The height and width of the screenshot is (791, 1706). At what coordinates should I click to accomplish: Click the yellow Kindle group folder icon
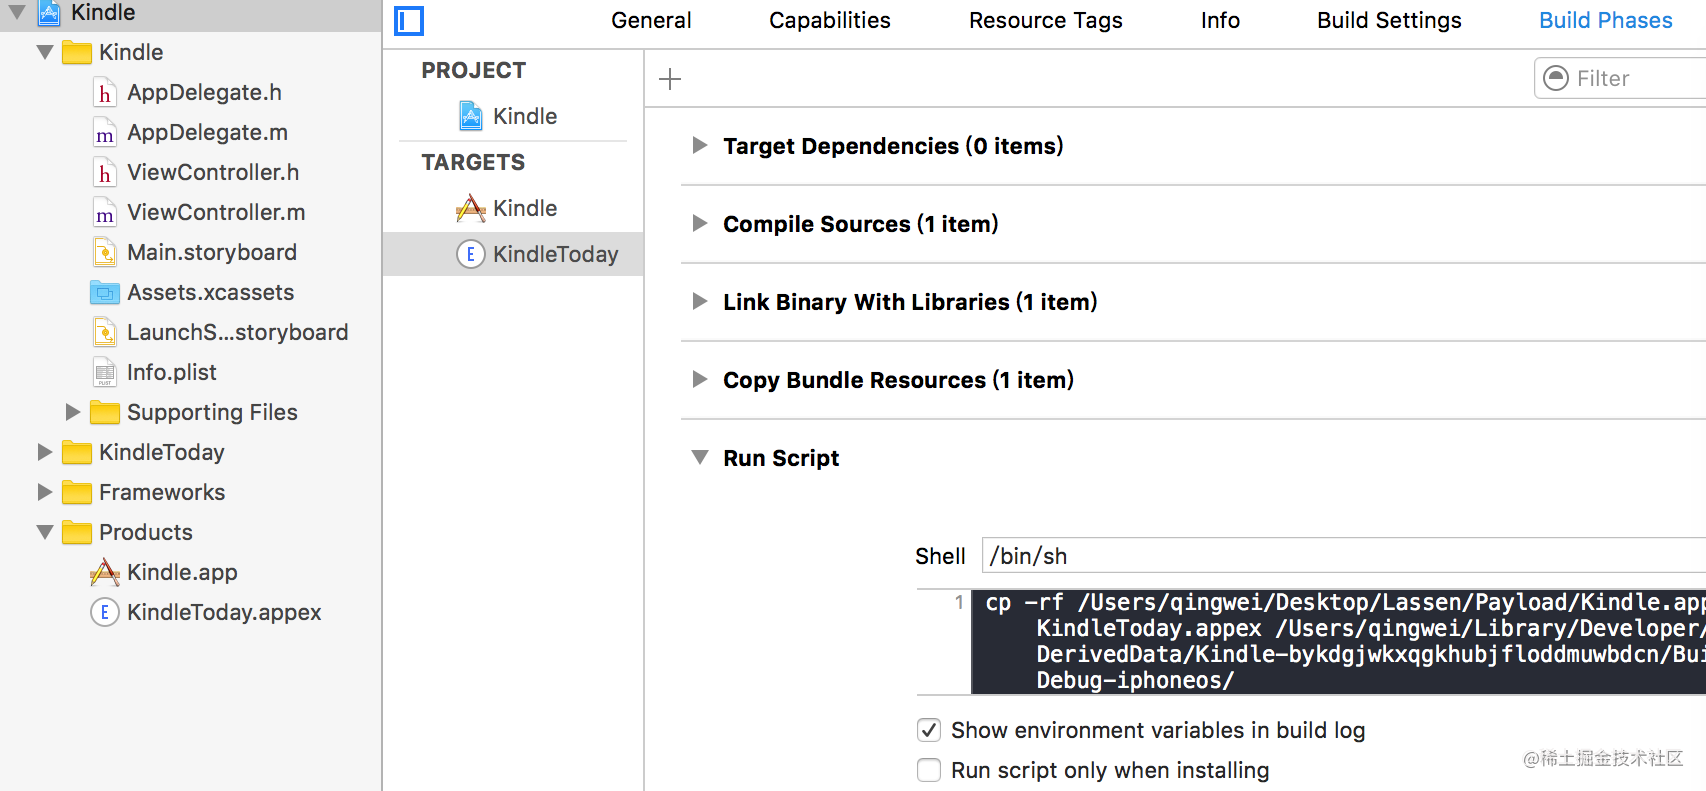coord(77,52)
